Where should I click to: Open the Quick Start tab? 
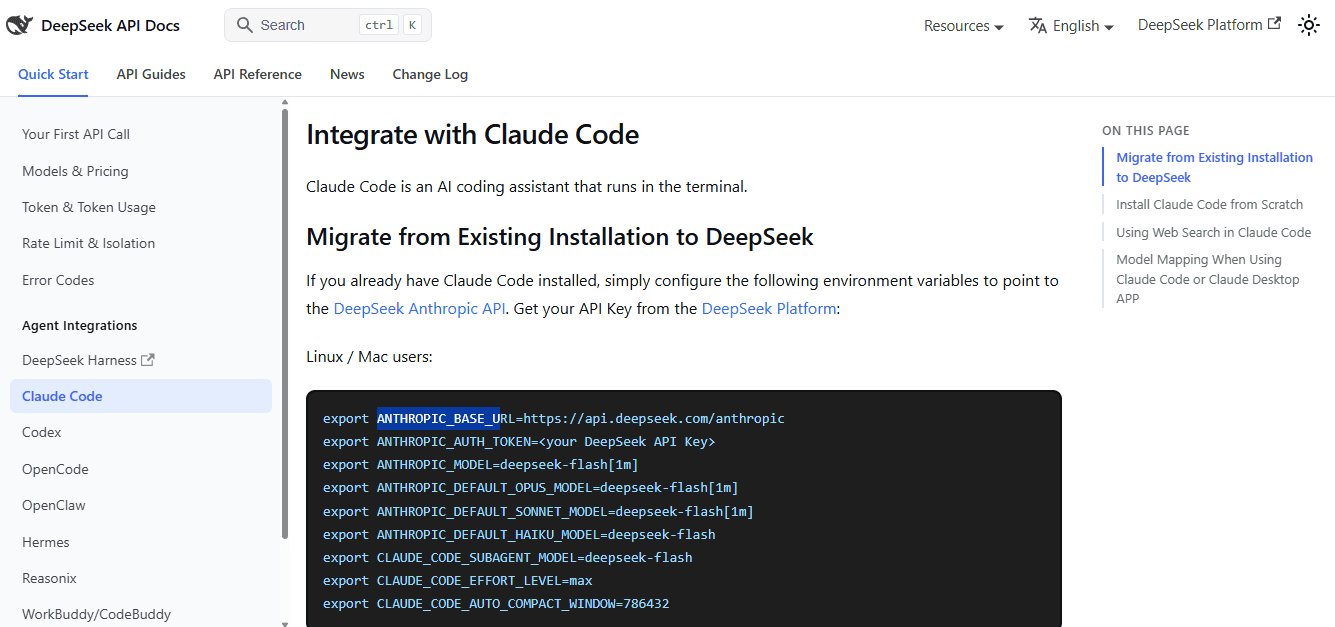53,74
